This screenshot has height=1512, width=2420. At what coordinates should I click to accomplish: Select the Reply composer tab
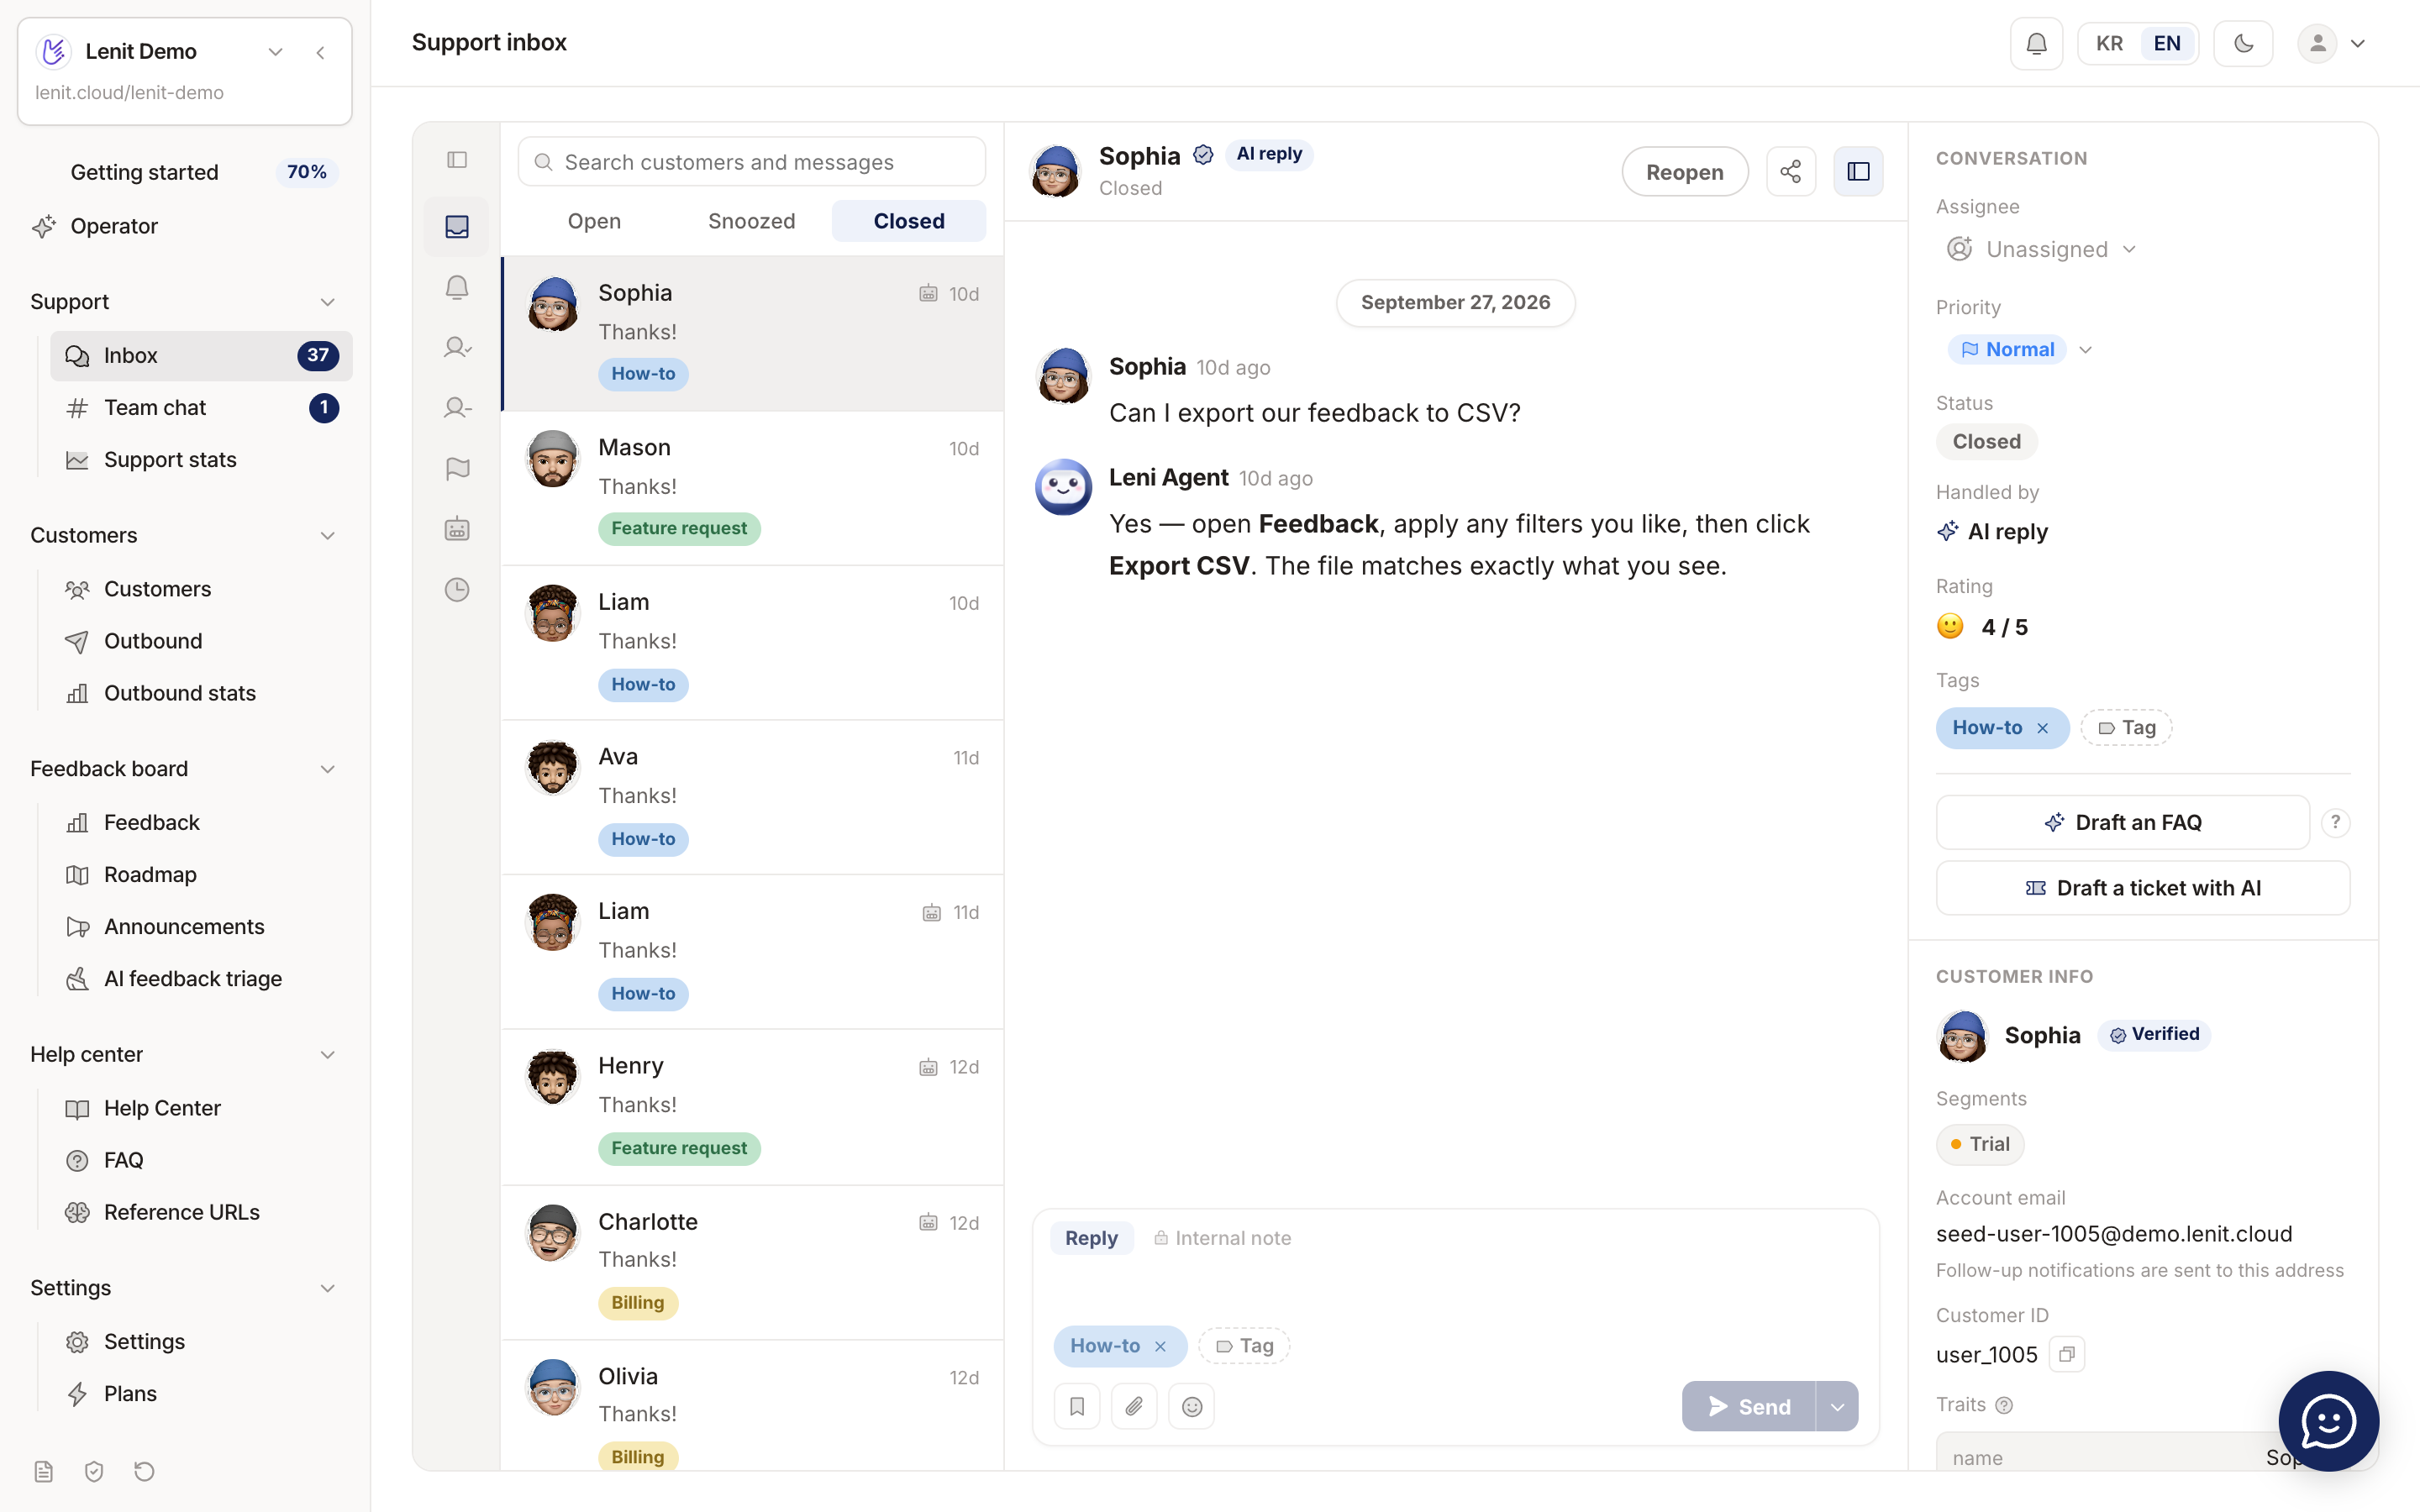pos(1091,1238)
